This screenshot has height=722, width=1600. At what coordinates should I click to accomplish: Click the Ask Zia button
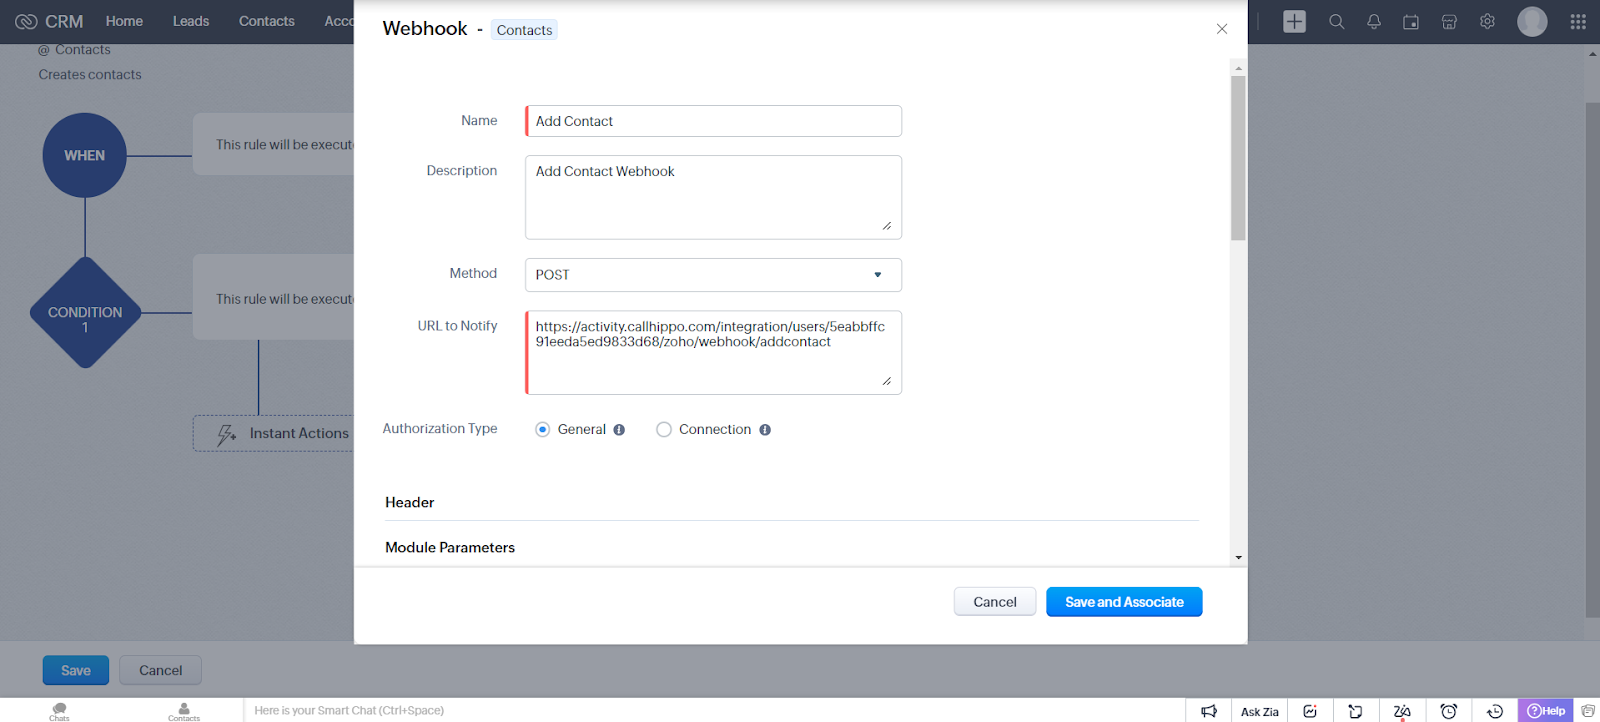1260,711
